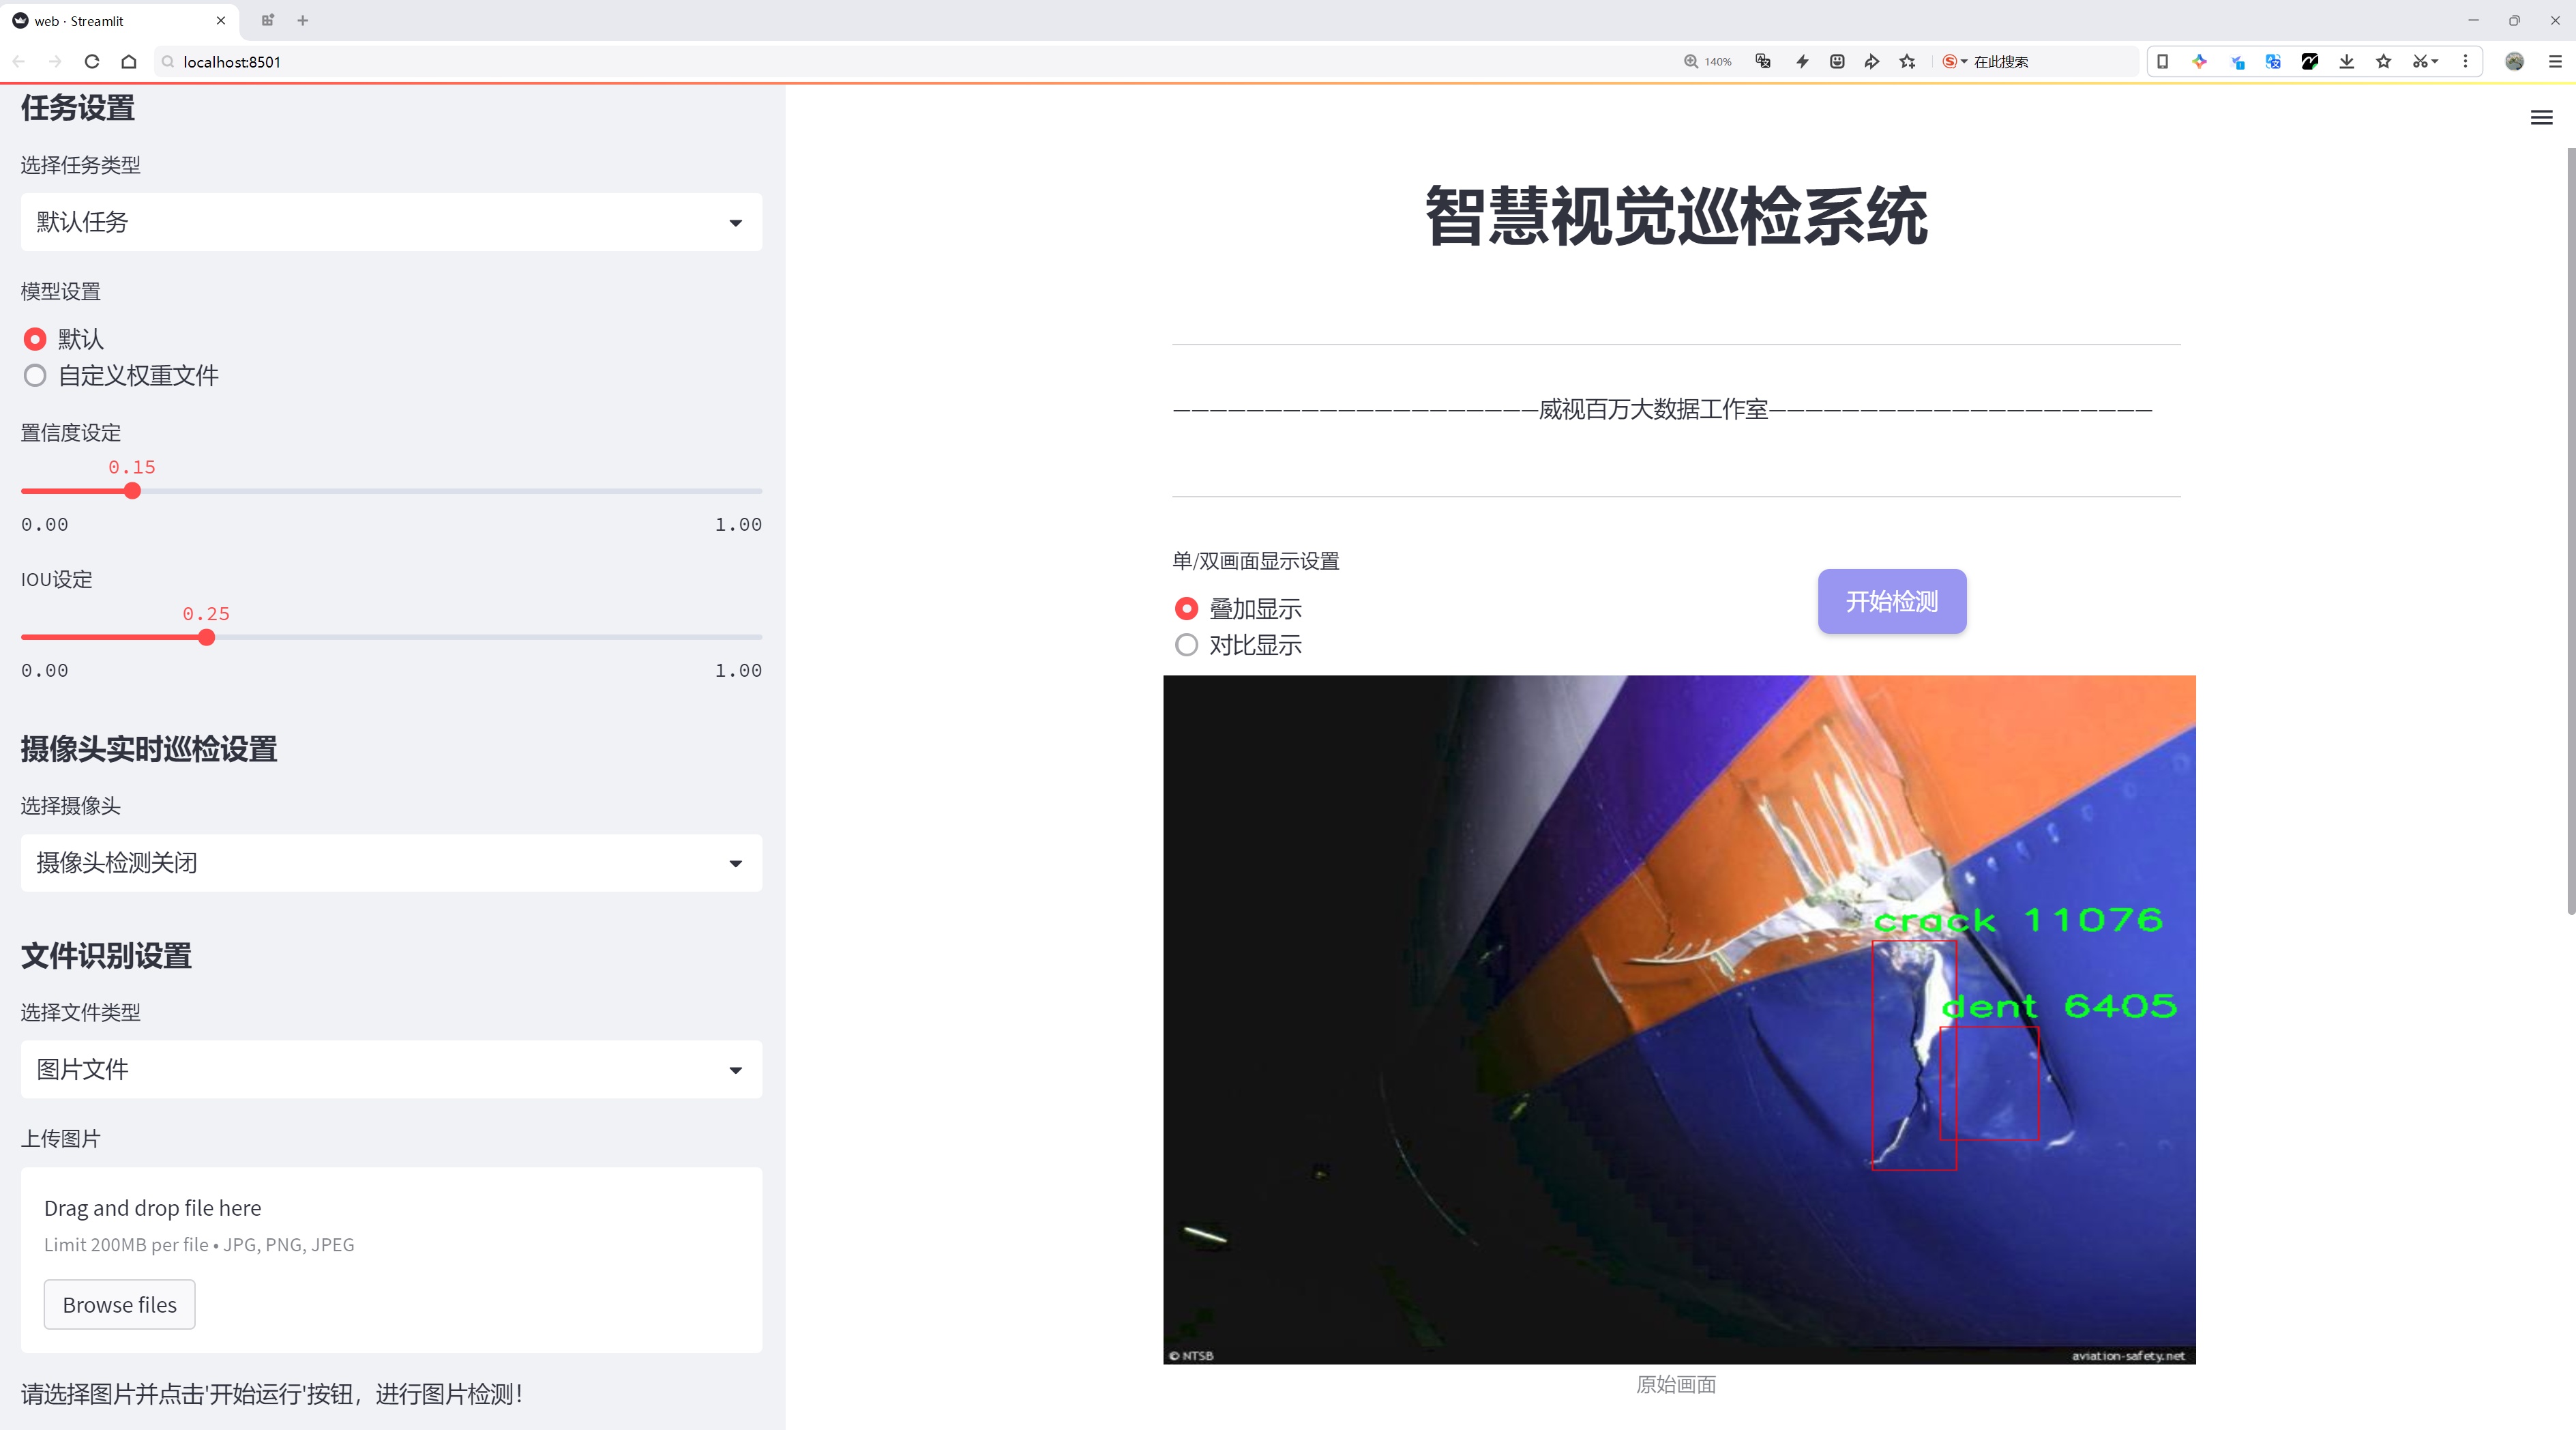Screen dimensions: 2576x1430
Task: Click the IOU设定 slider handle at 0.25
Action: 206,637
